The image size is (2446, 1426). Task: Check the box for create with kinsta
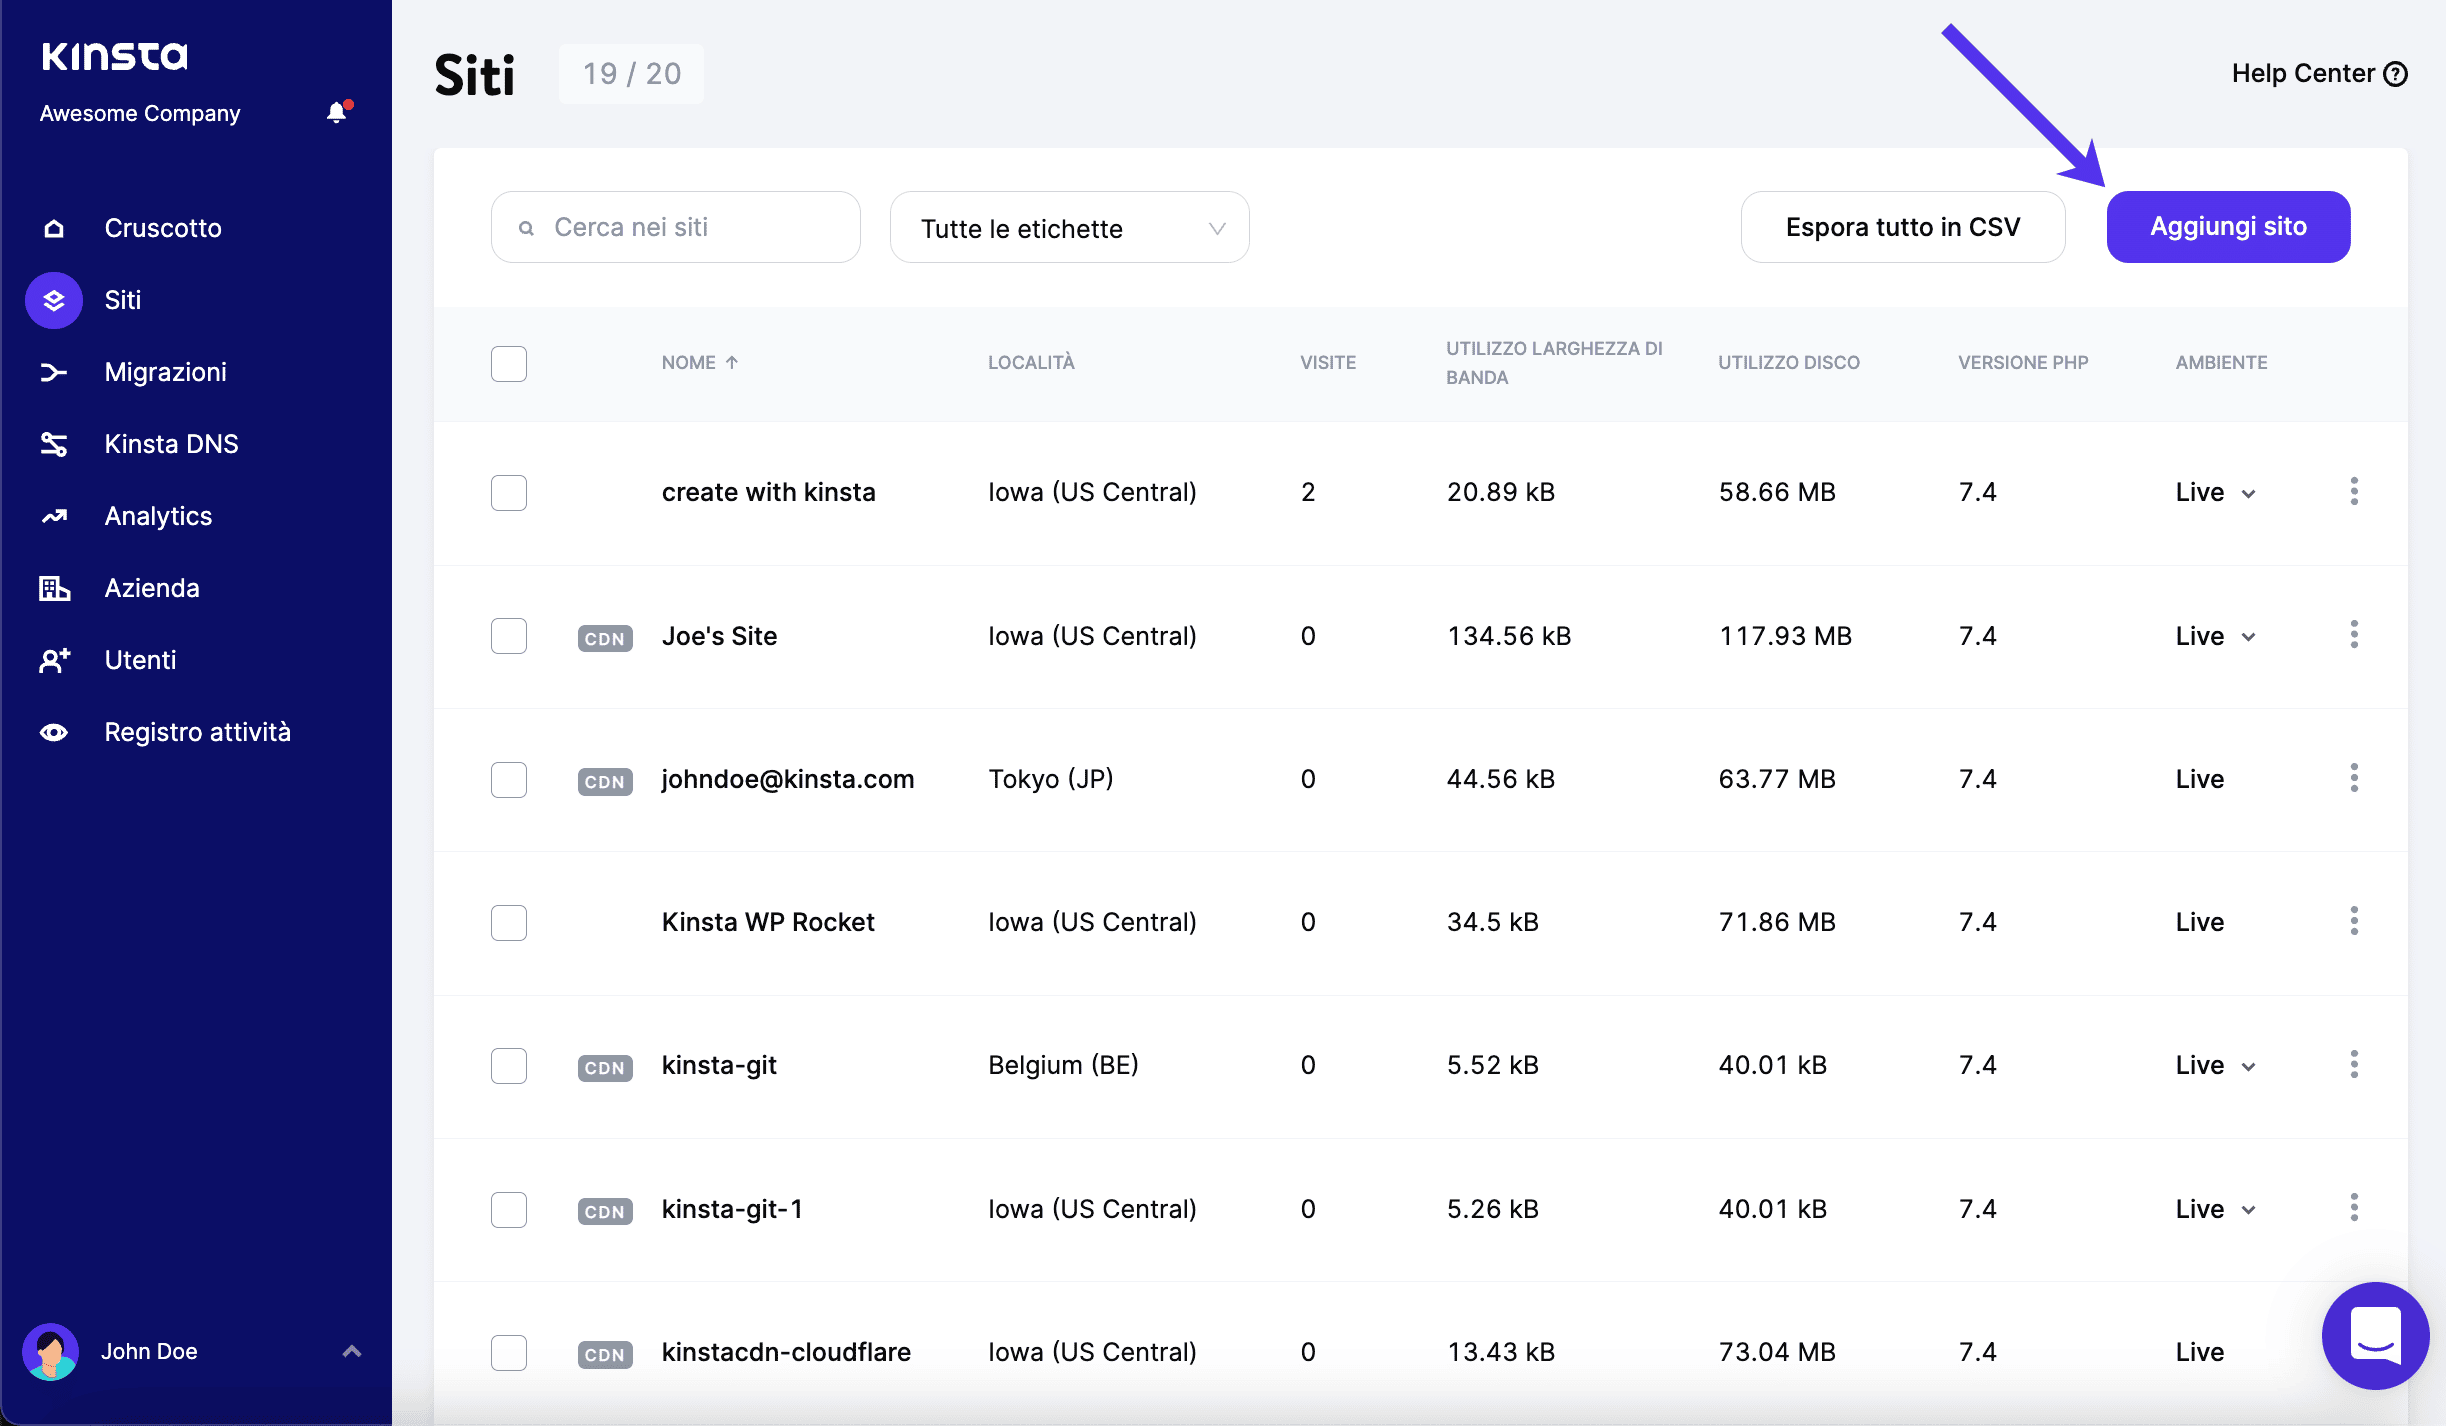[509, 492]
